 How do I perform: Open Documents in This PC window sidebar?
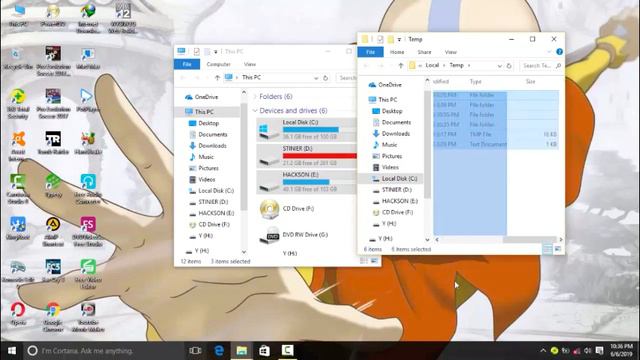208,134
